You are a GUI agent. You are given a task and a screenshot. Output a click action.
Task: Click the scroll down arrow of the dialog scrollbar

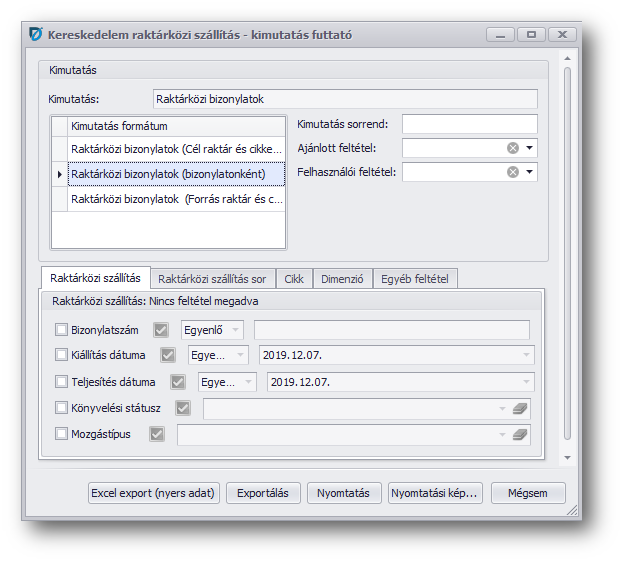pyautogui.click(x=567, y=458)
